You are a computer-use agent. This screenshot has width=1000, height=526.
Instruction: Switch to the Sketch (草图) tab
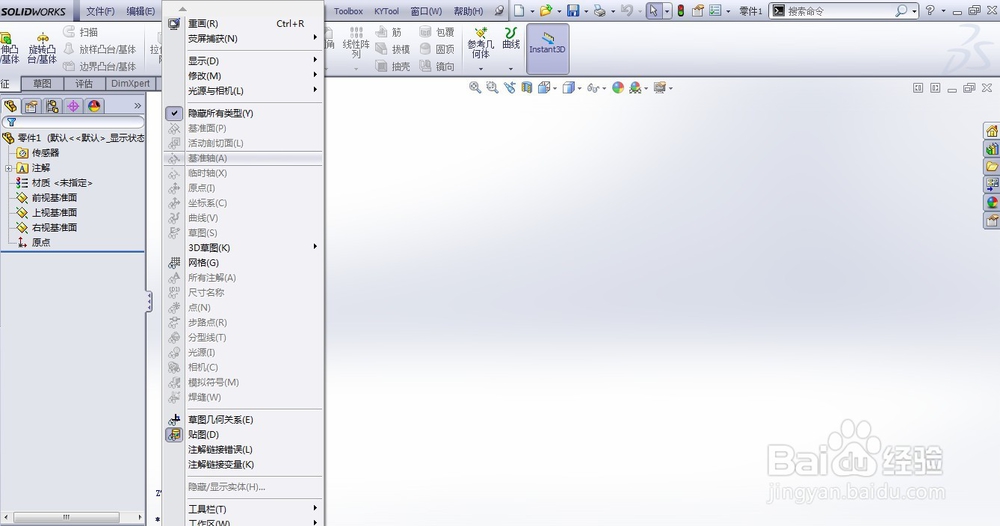(x=42, y=84)
